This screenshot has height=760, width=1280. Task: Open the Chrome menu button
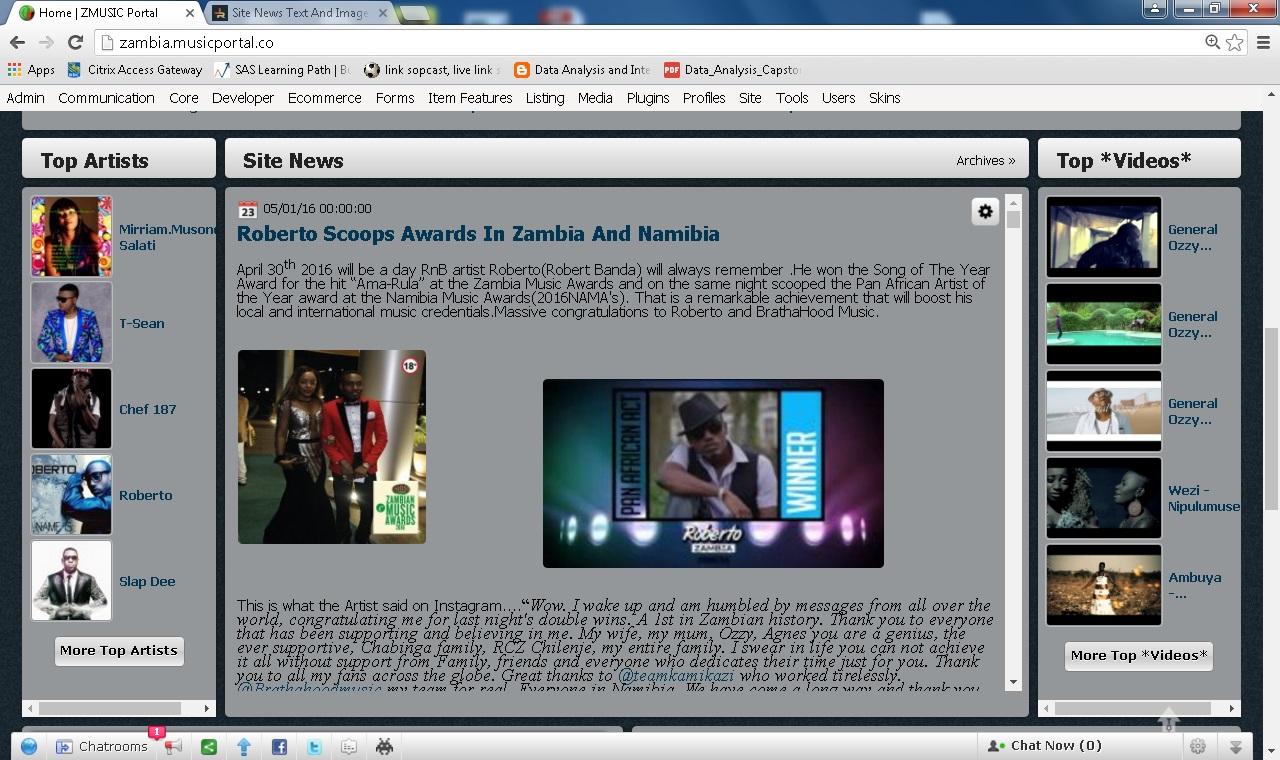point(1263,42)
